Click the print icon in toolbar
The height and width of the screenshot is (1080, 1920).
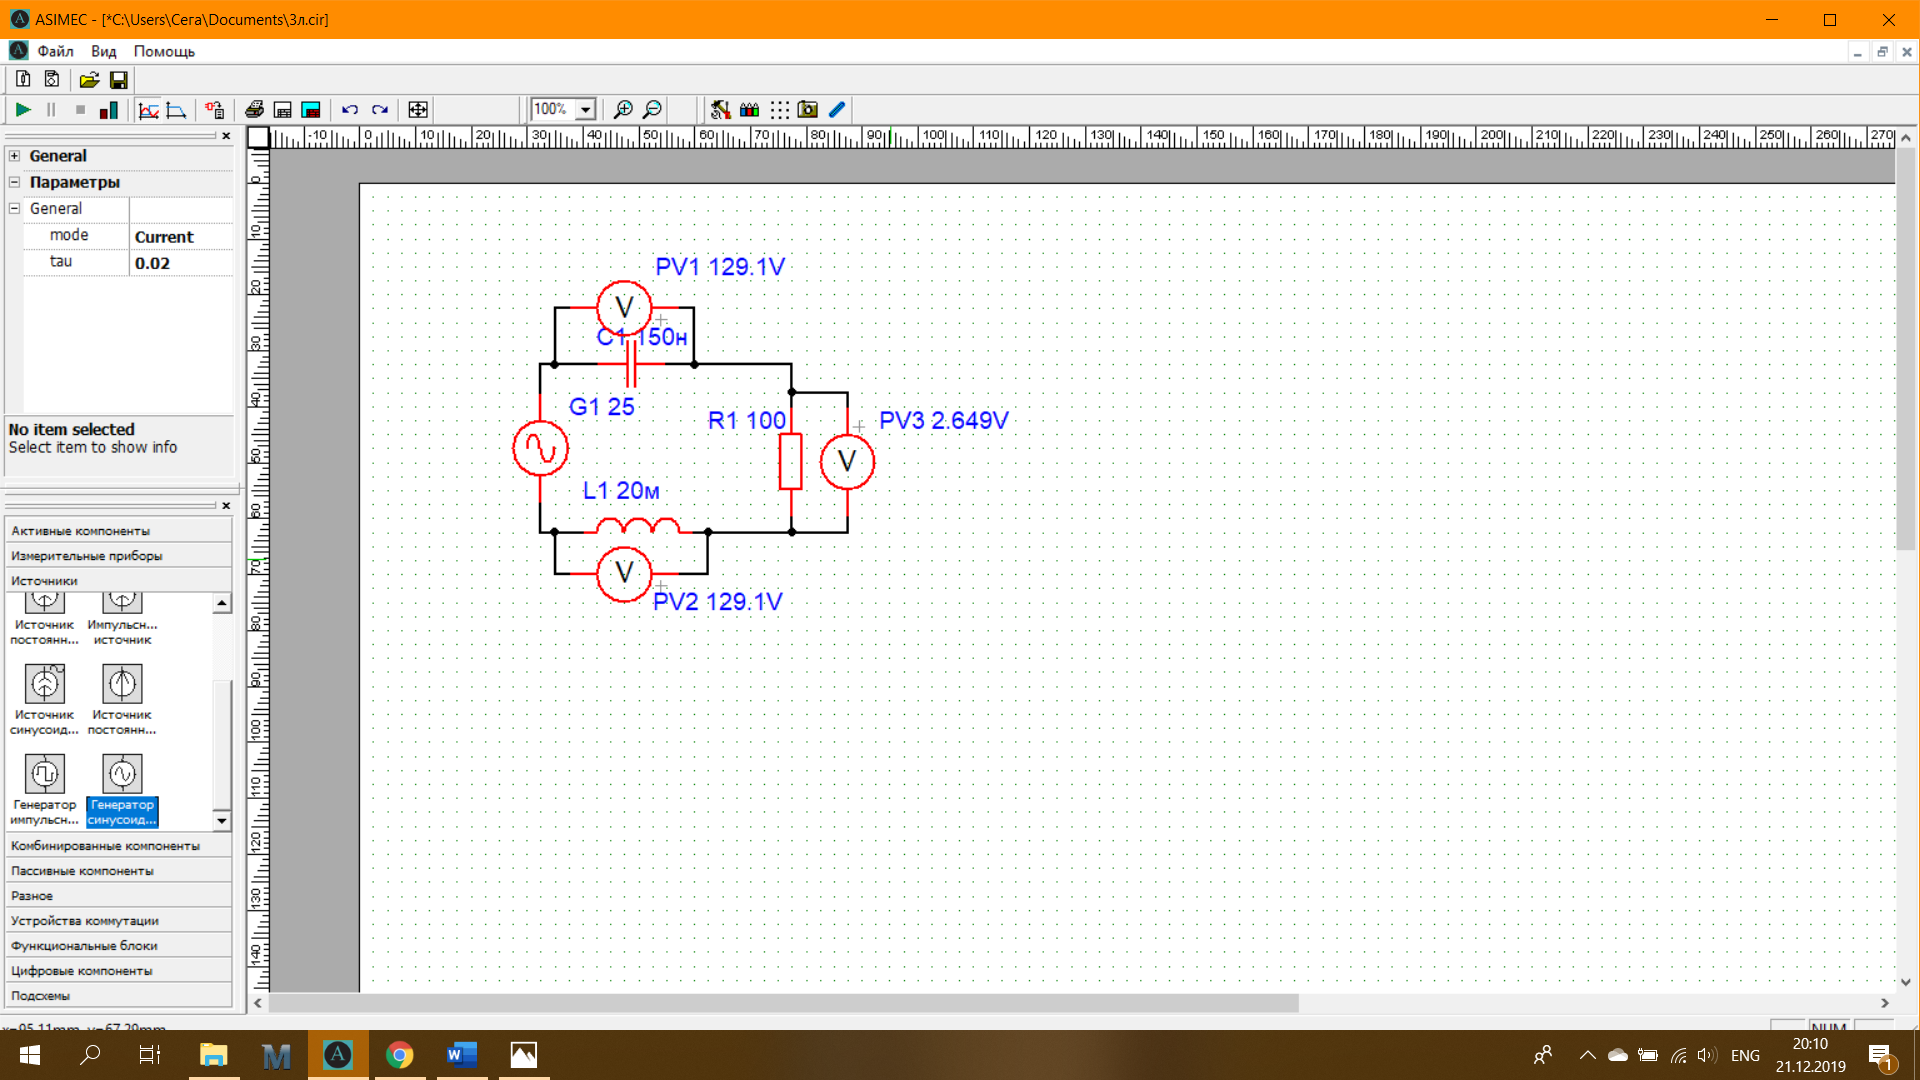pos(254,110)
